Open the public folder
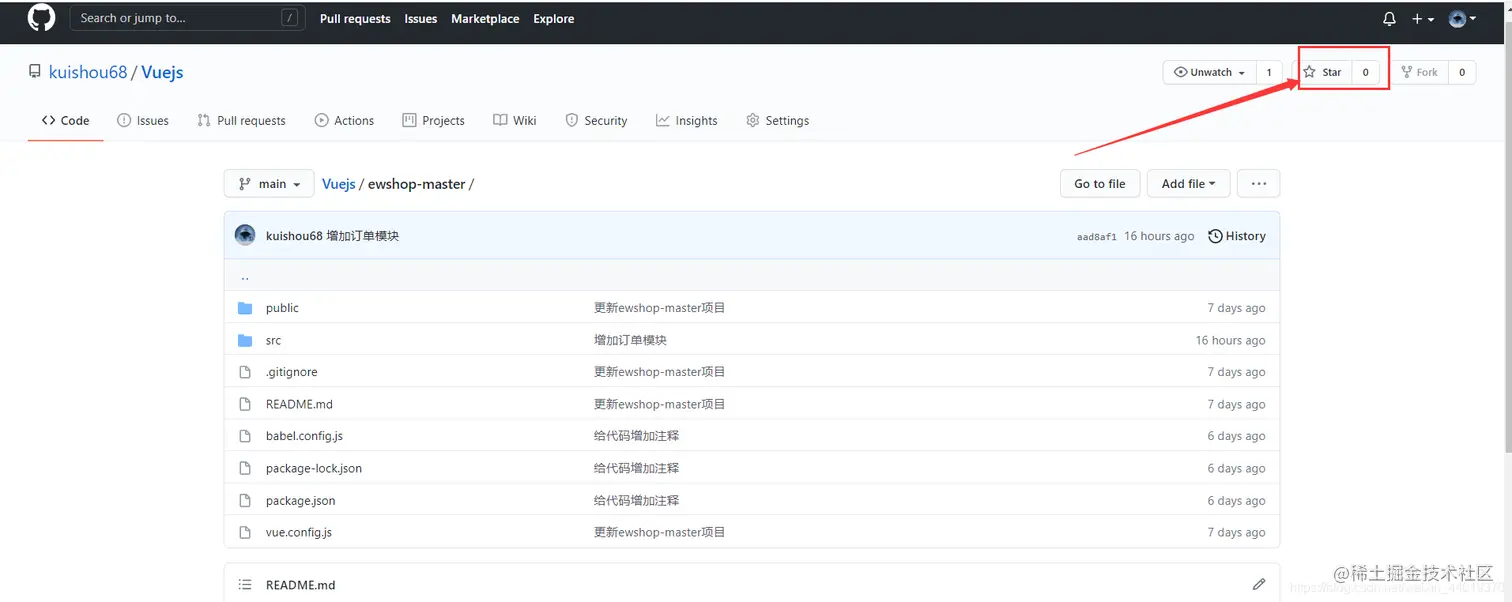The width and height of the screenshot is (1512, 602). pos(282,308)
